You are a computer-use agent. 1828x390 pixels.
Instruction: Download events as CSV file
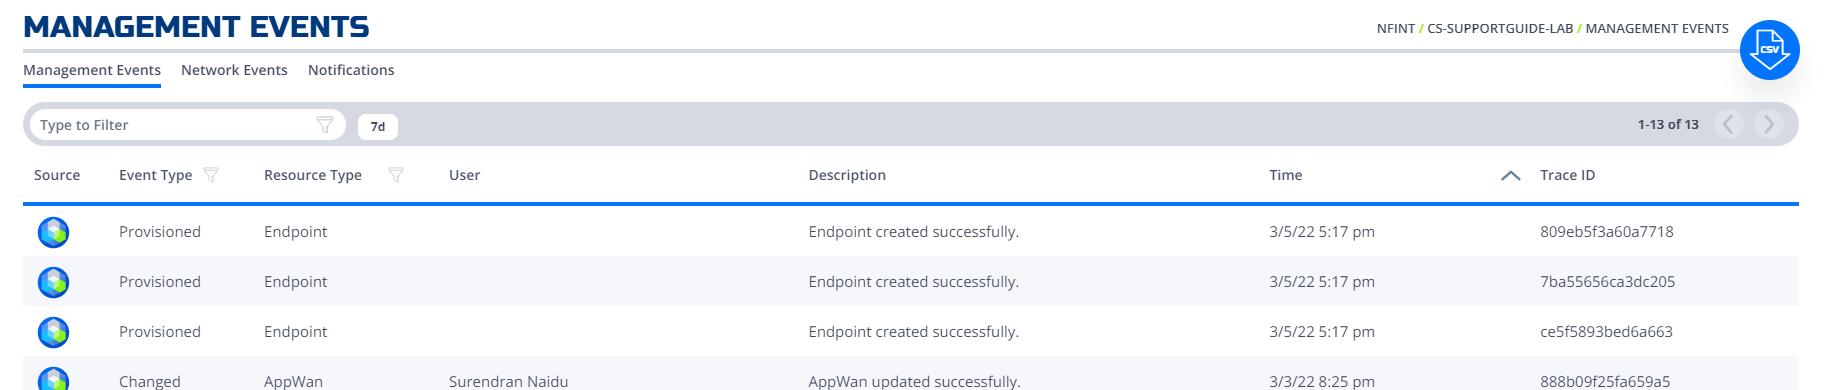[x=1769, y=50]
